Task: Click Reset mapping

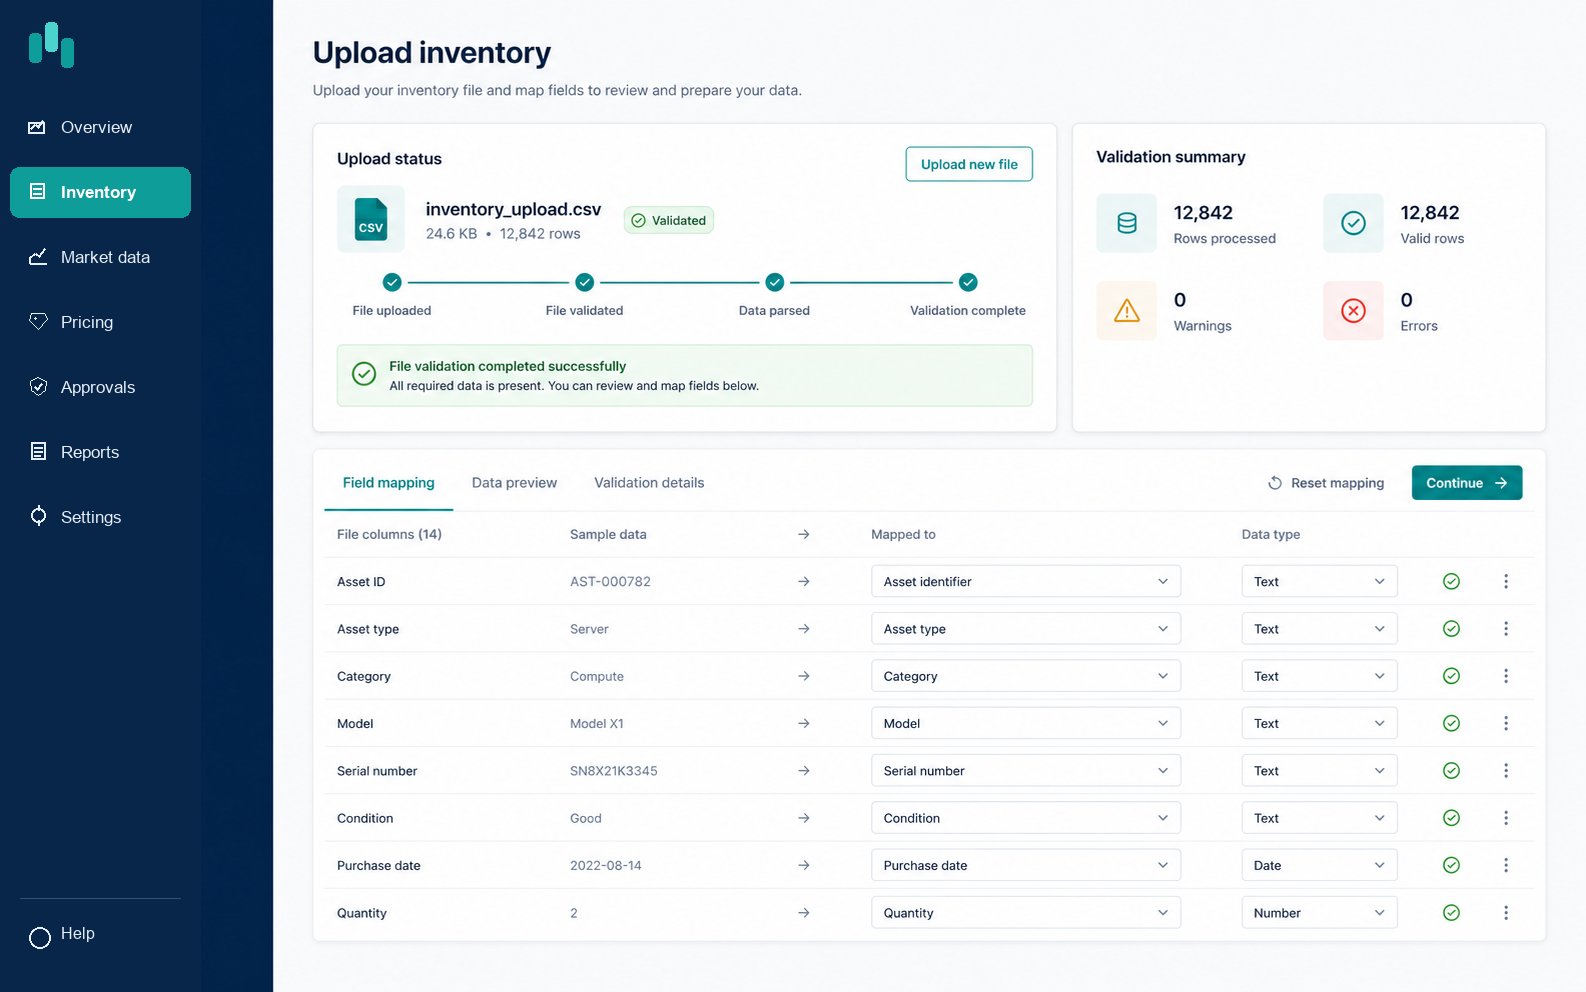Action: pos(1326,483)
